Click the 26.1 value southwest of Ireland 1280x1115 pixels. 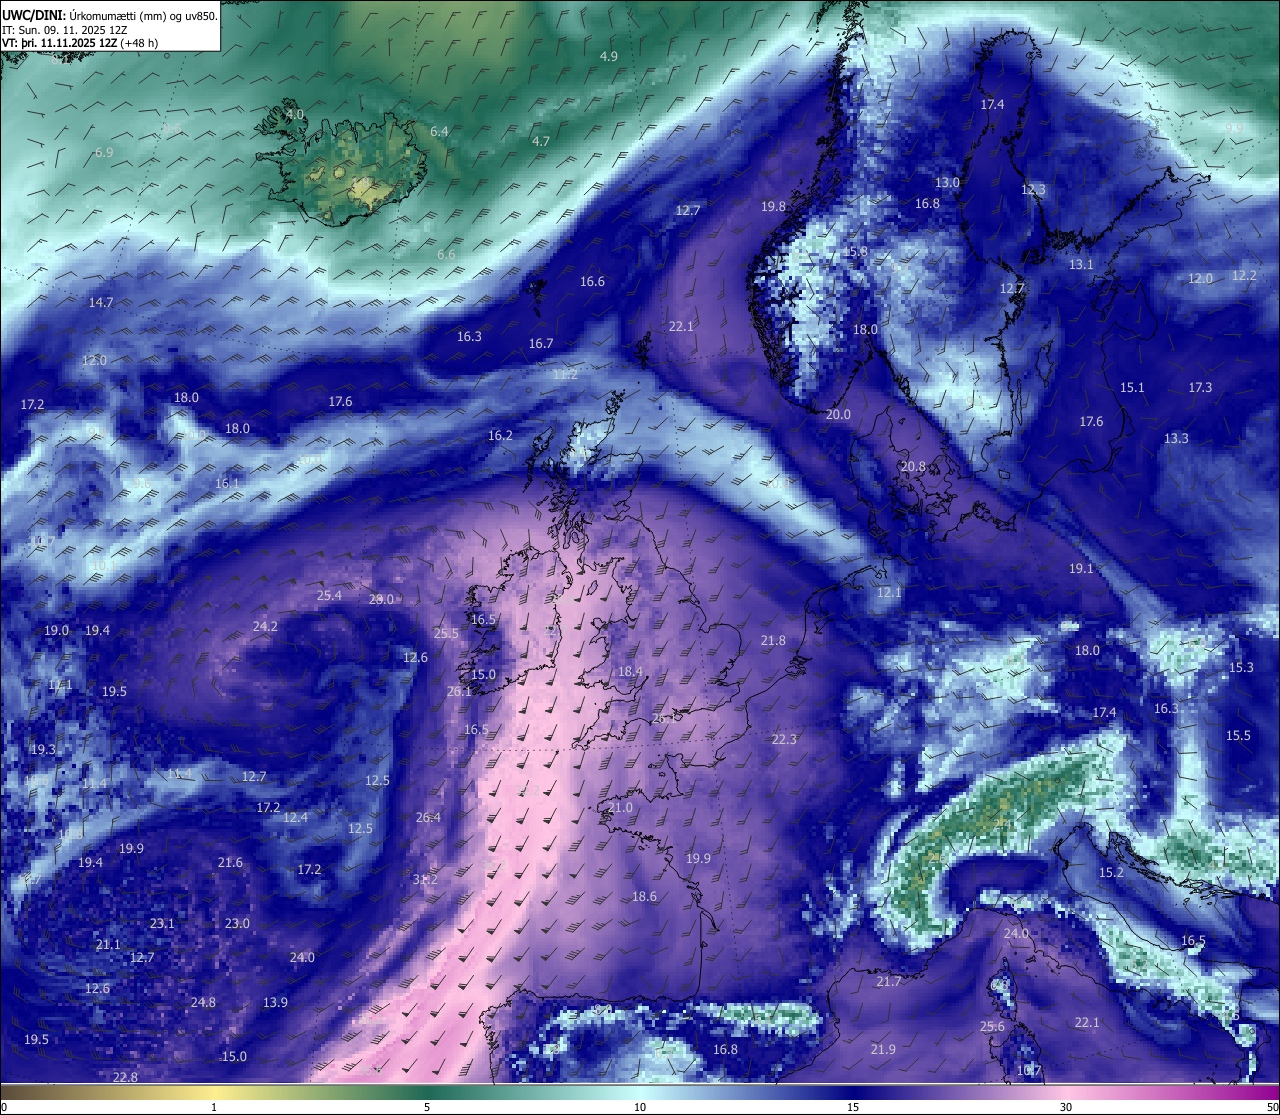(x=459, y=692)
